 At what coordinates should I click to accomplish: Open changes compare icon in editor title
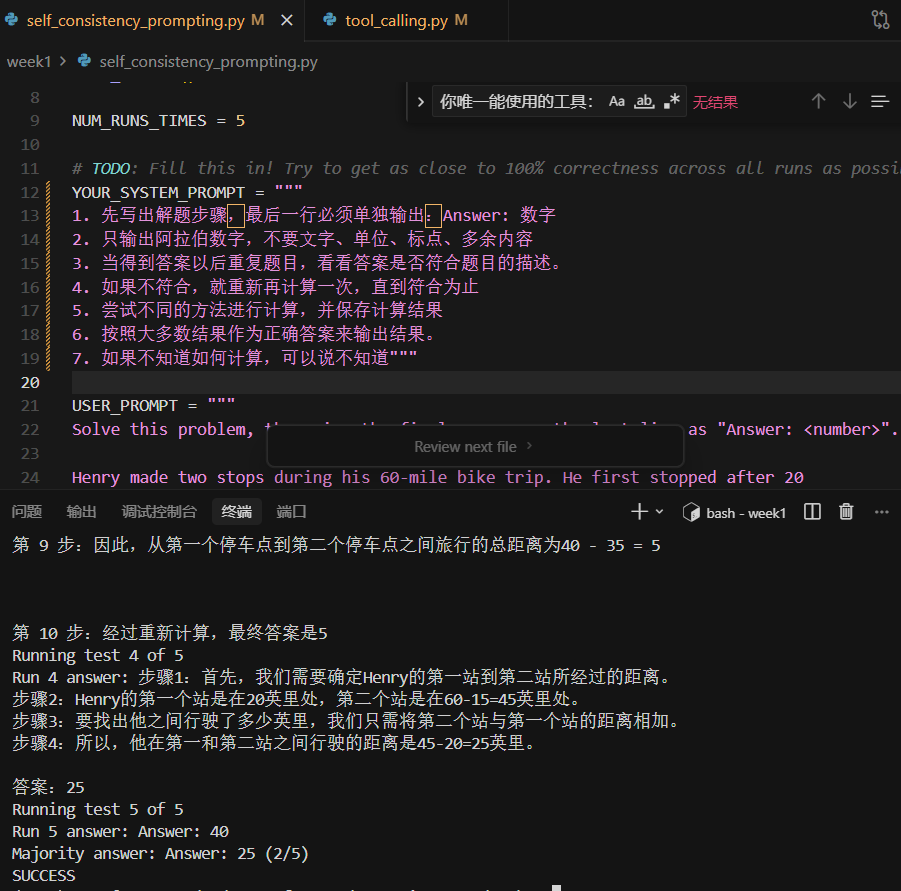pyautogui.click(x=880, y=20)
